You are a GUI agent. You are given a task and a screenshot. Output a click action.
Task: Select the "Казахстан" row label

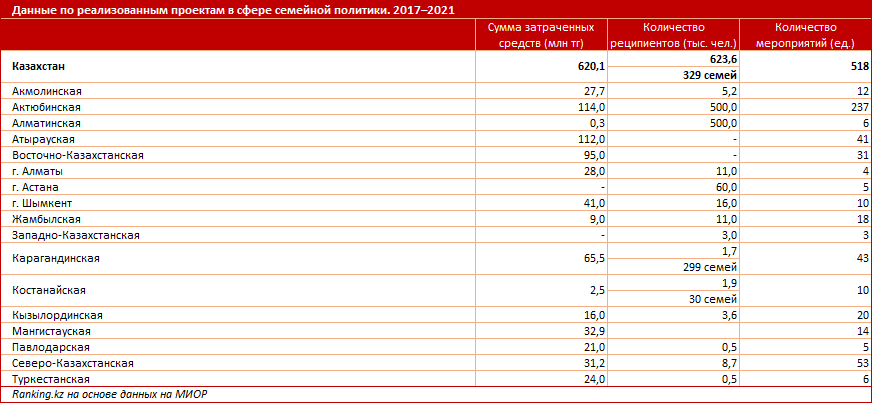pyautogui.click(x=38, y=67)
